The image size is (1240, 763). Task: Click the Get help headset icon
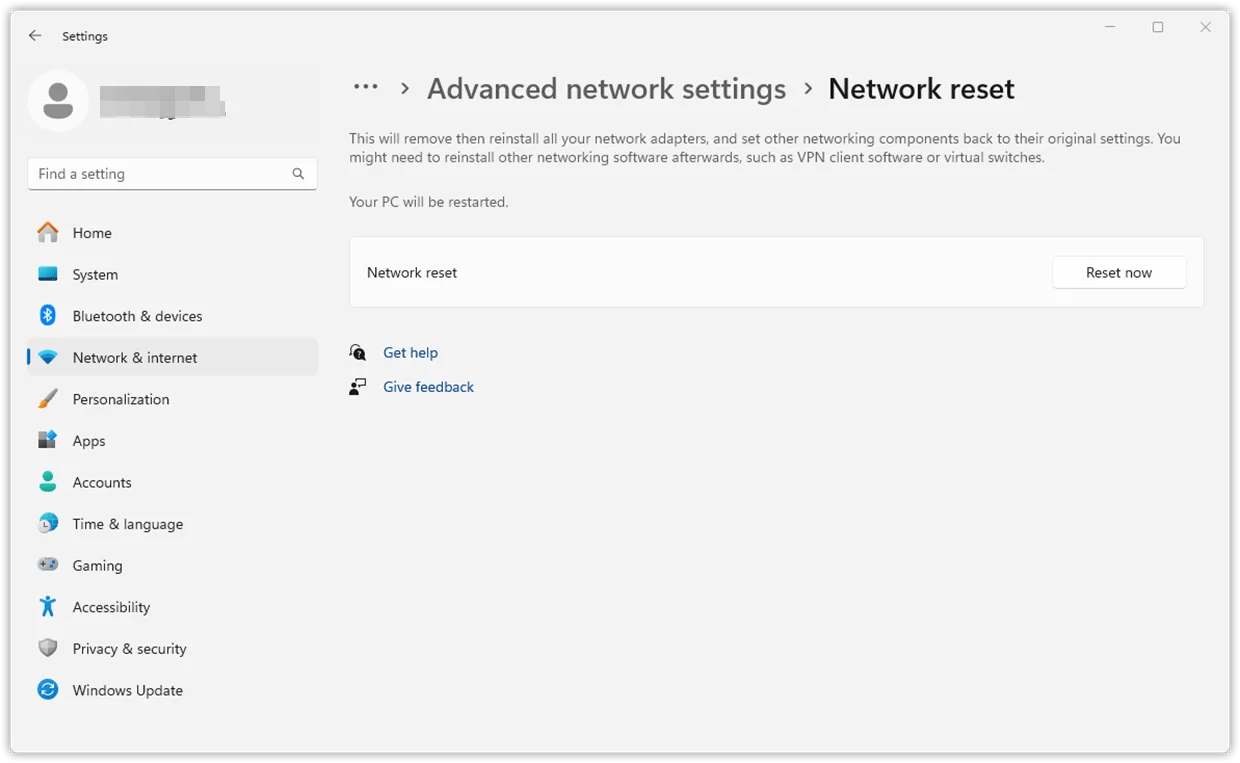pos(358,352)
